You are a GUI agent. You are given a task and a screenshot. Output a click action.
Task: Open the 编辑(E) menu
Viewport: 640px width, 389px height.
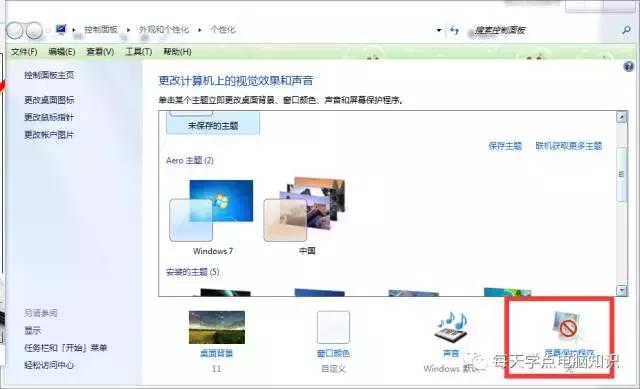point(62,52)
